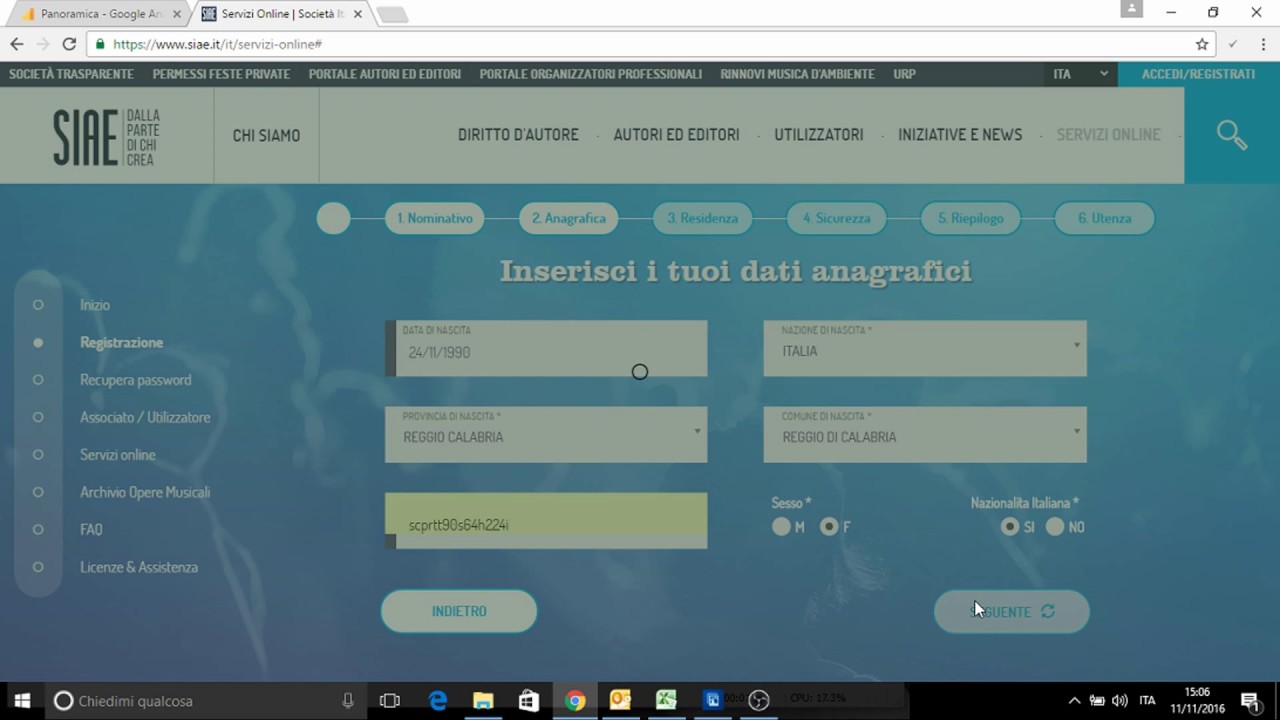Switch to Chrome in the taskbar
This screenshot has width=1280, height=720.
tap(575, 701)
